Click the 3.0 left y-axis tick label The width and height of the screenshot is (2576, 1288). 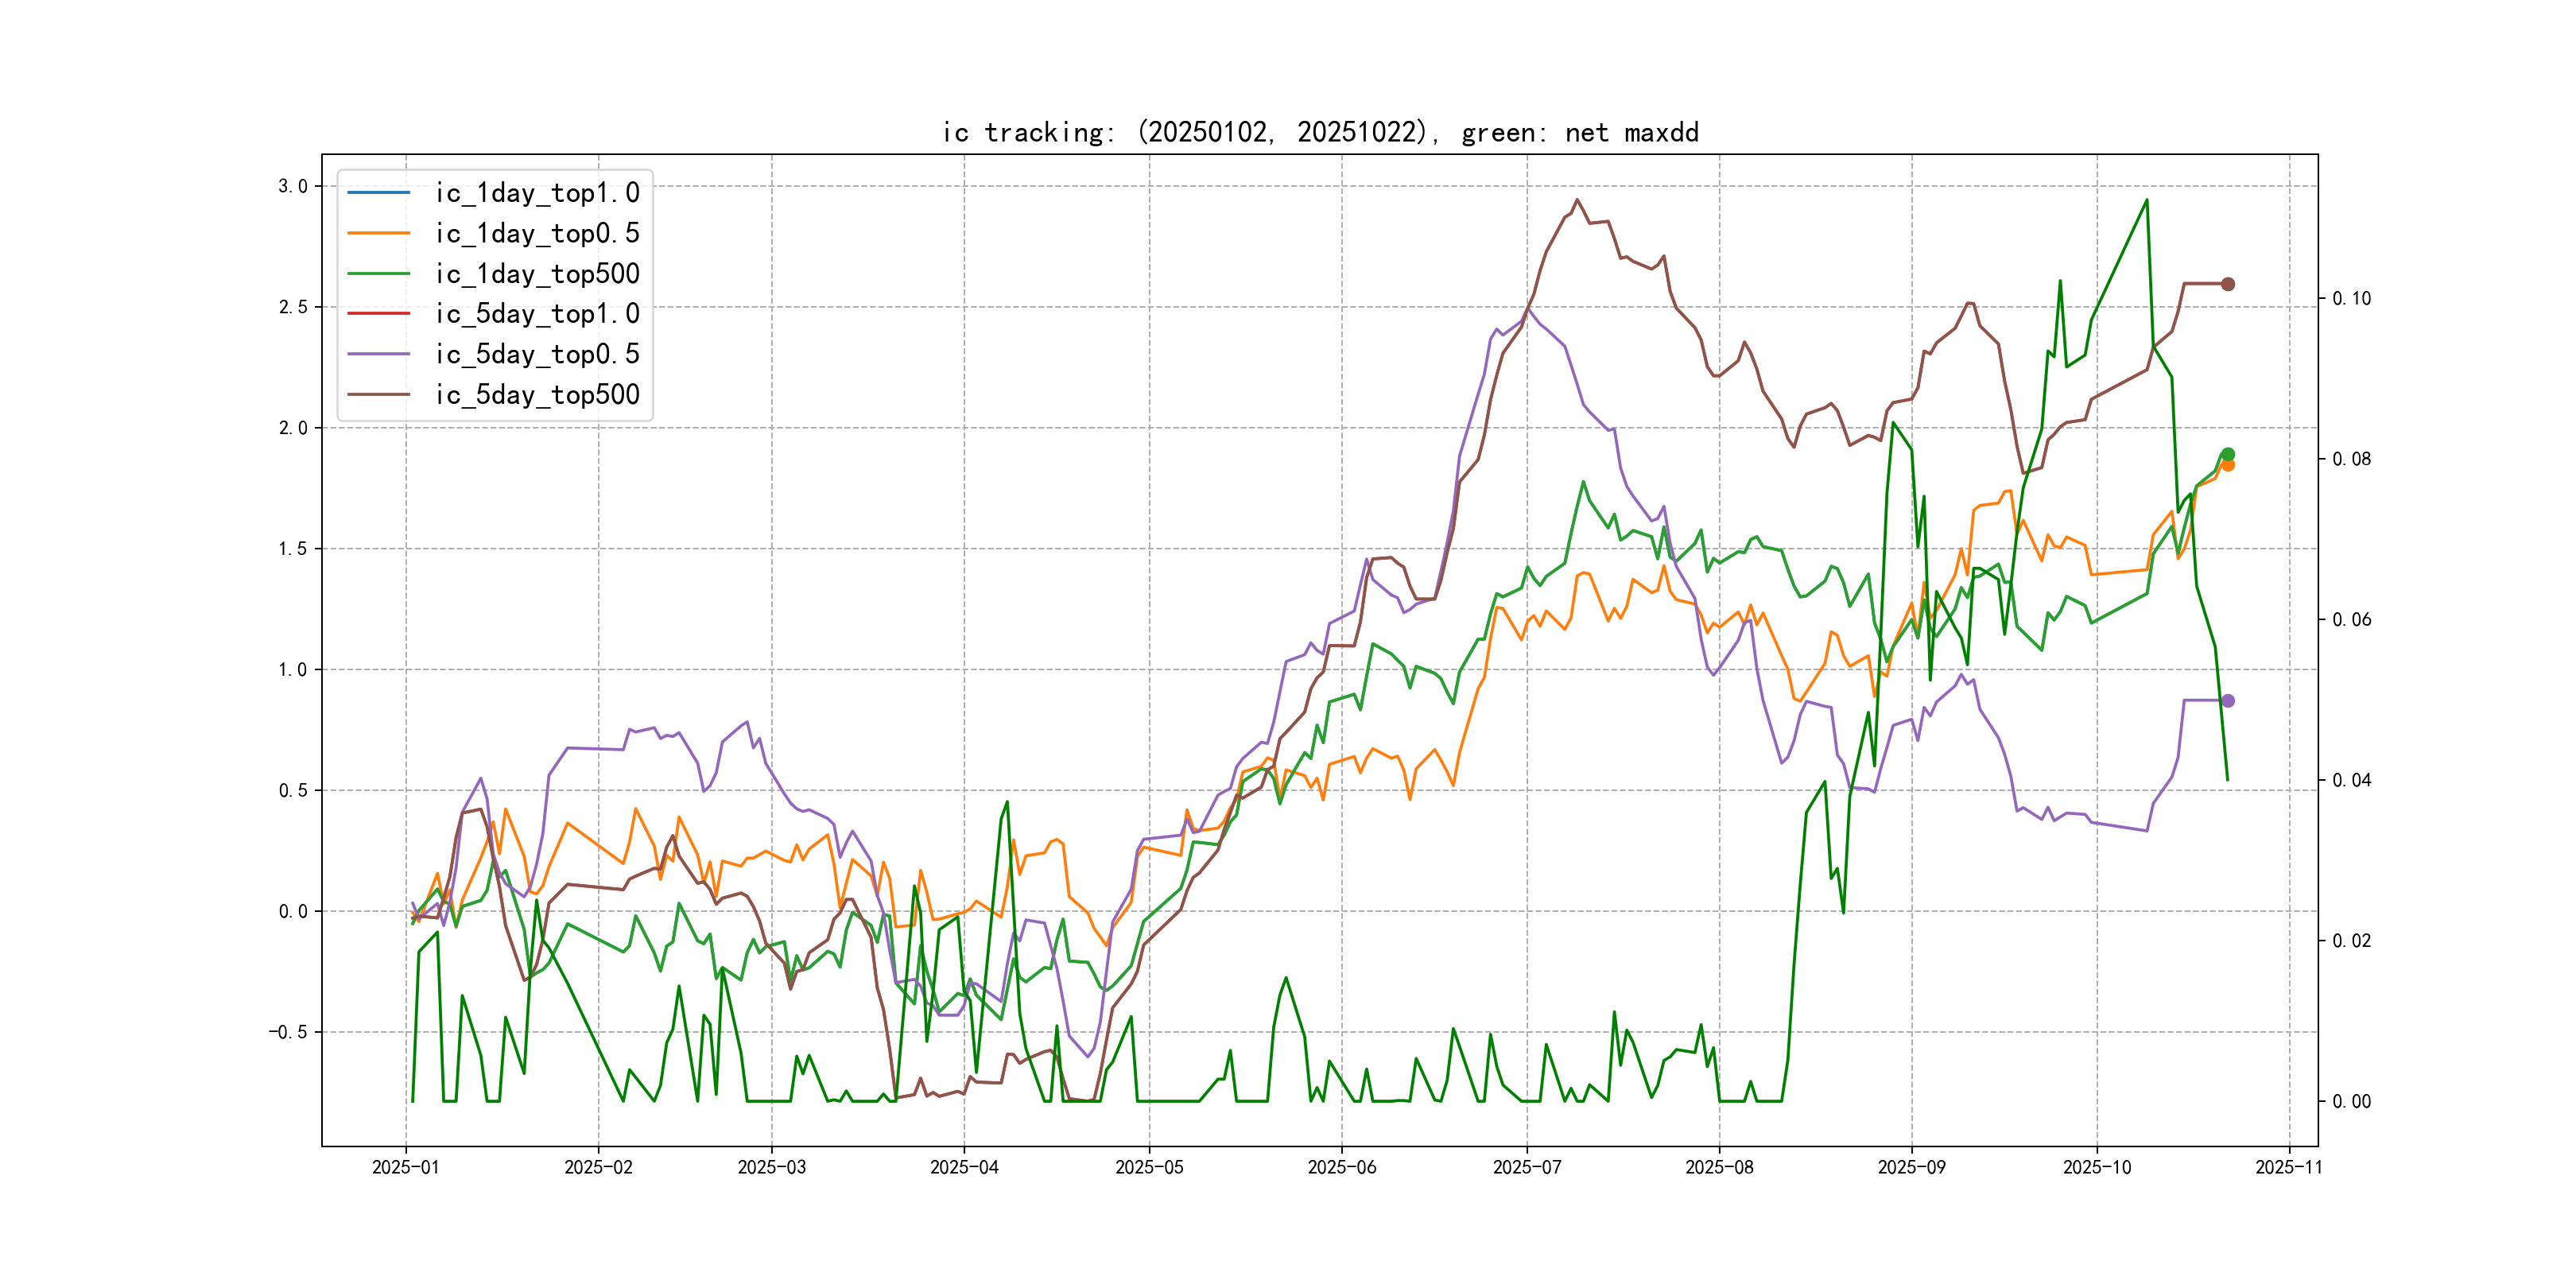293,186
